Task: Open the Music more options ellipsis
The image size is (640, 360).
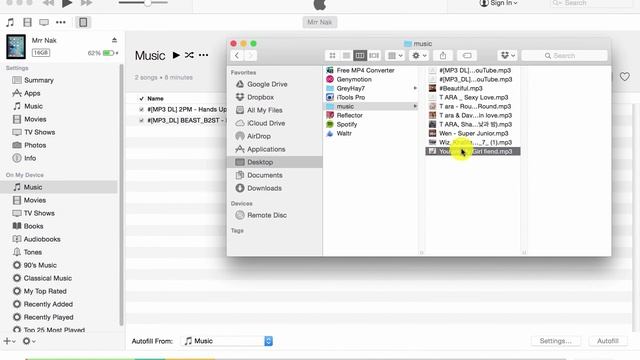Action: pos(203,55)
